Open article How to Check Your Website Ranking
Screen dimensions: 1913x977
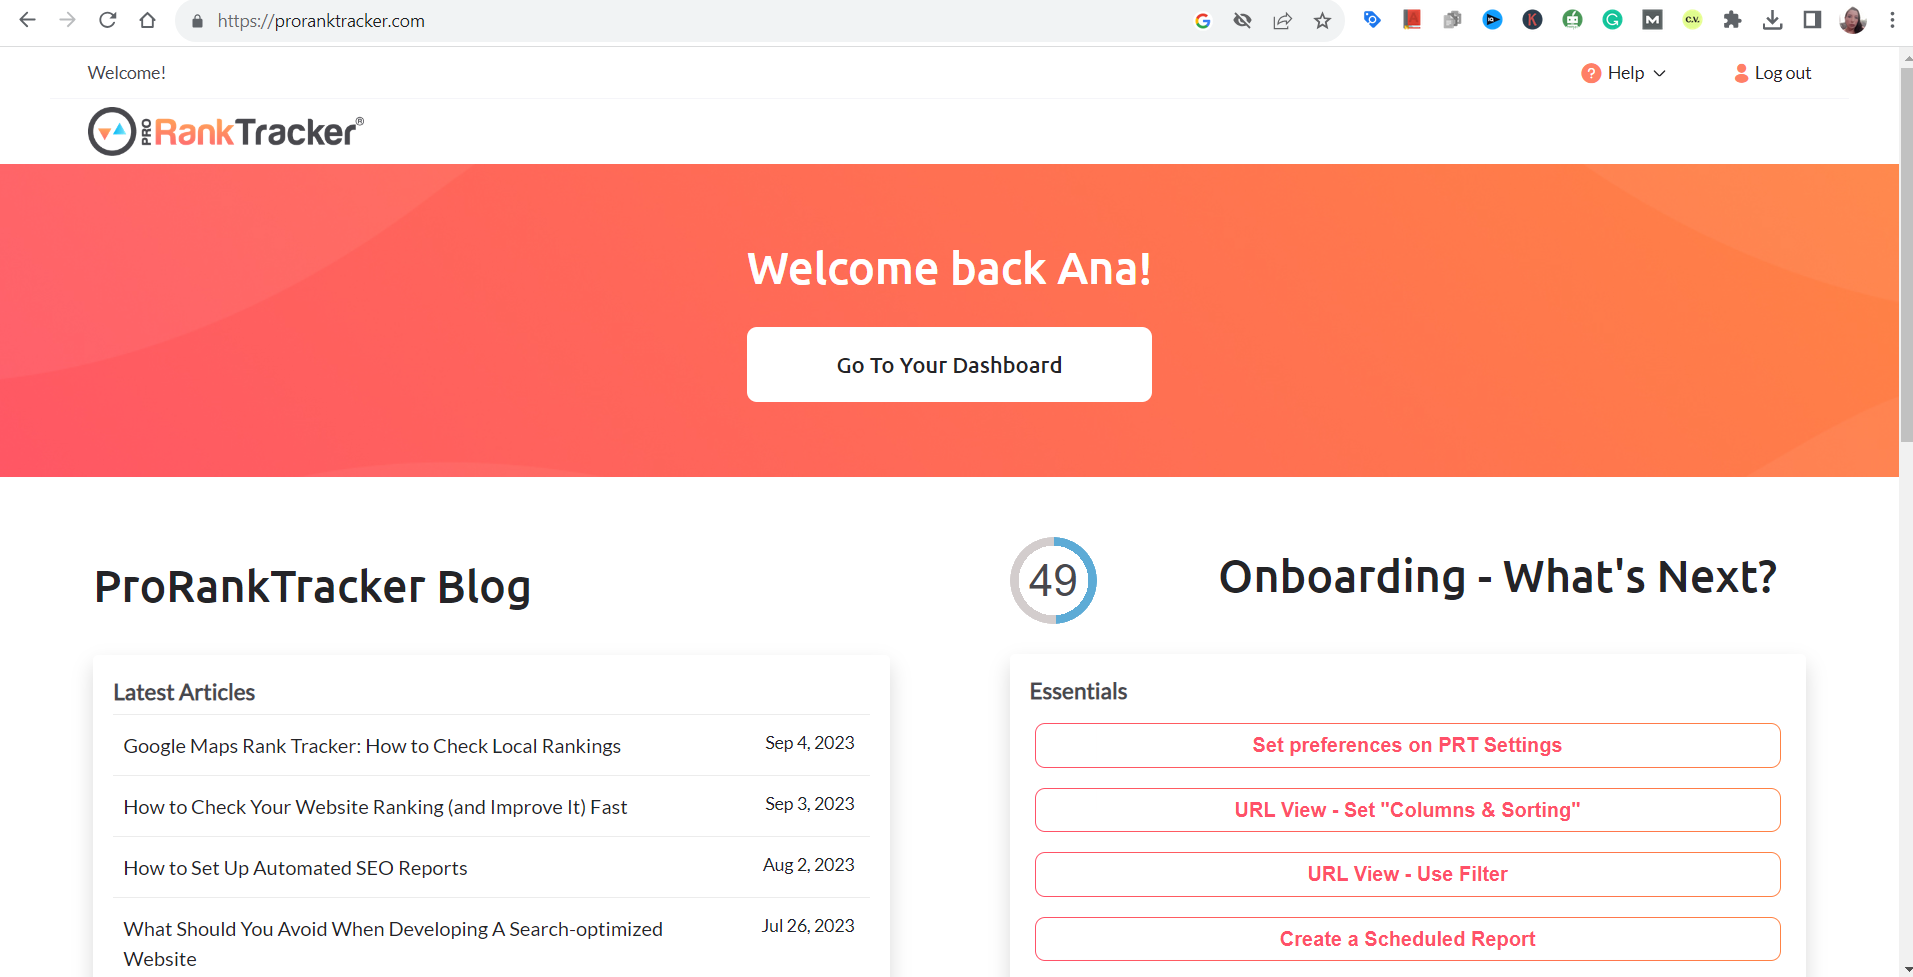click(375, 807)
